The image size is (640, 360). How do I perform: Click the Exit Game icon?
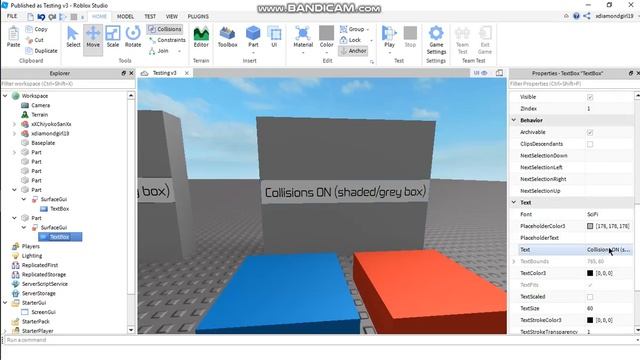[485, 40]
